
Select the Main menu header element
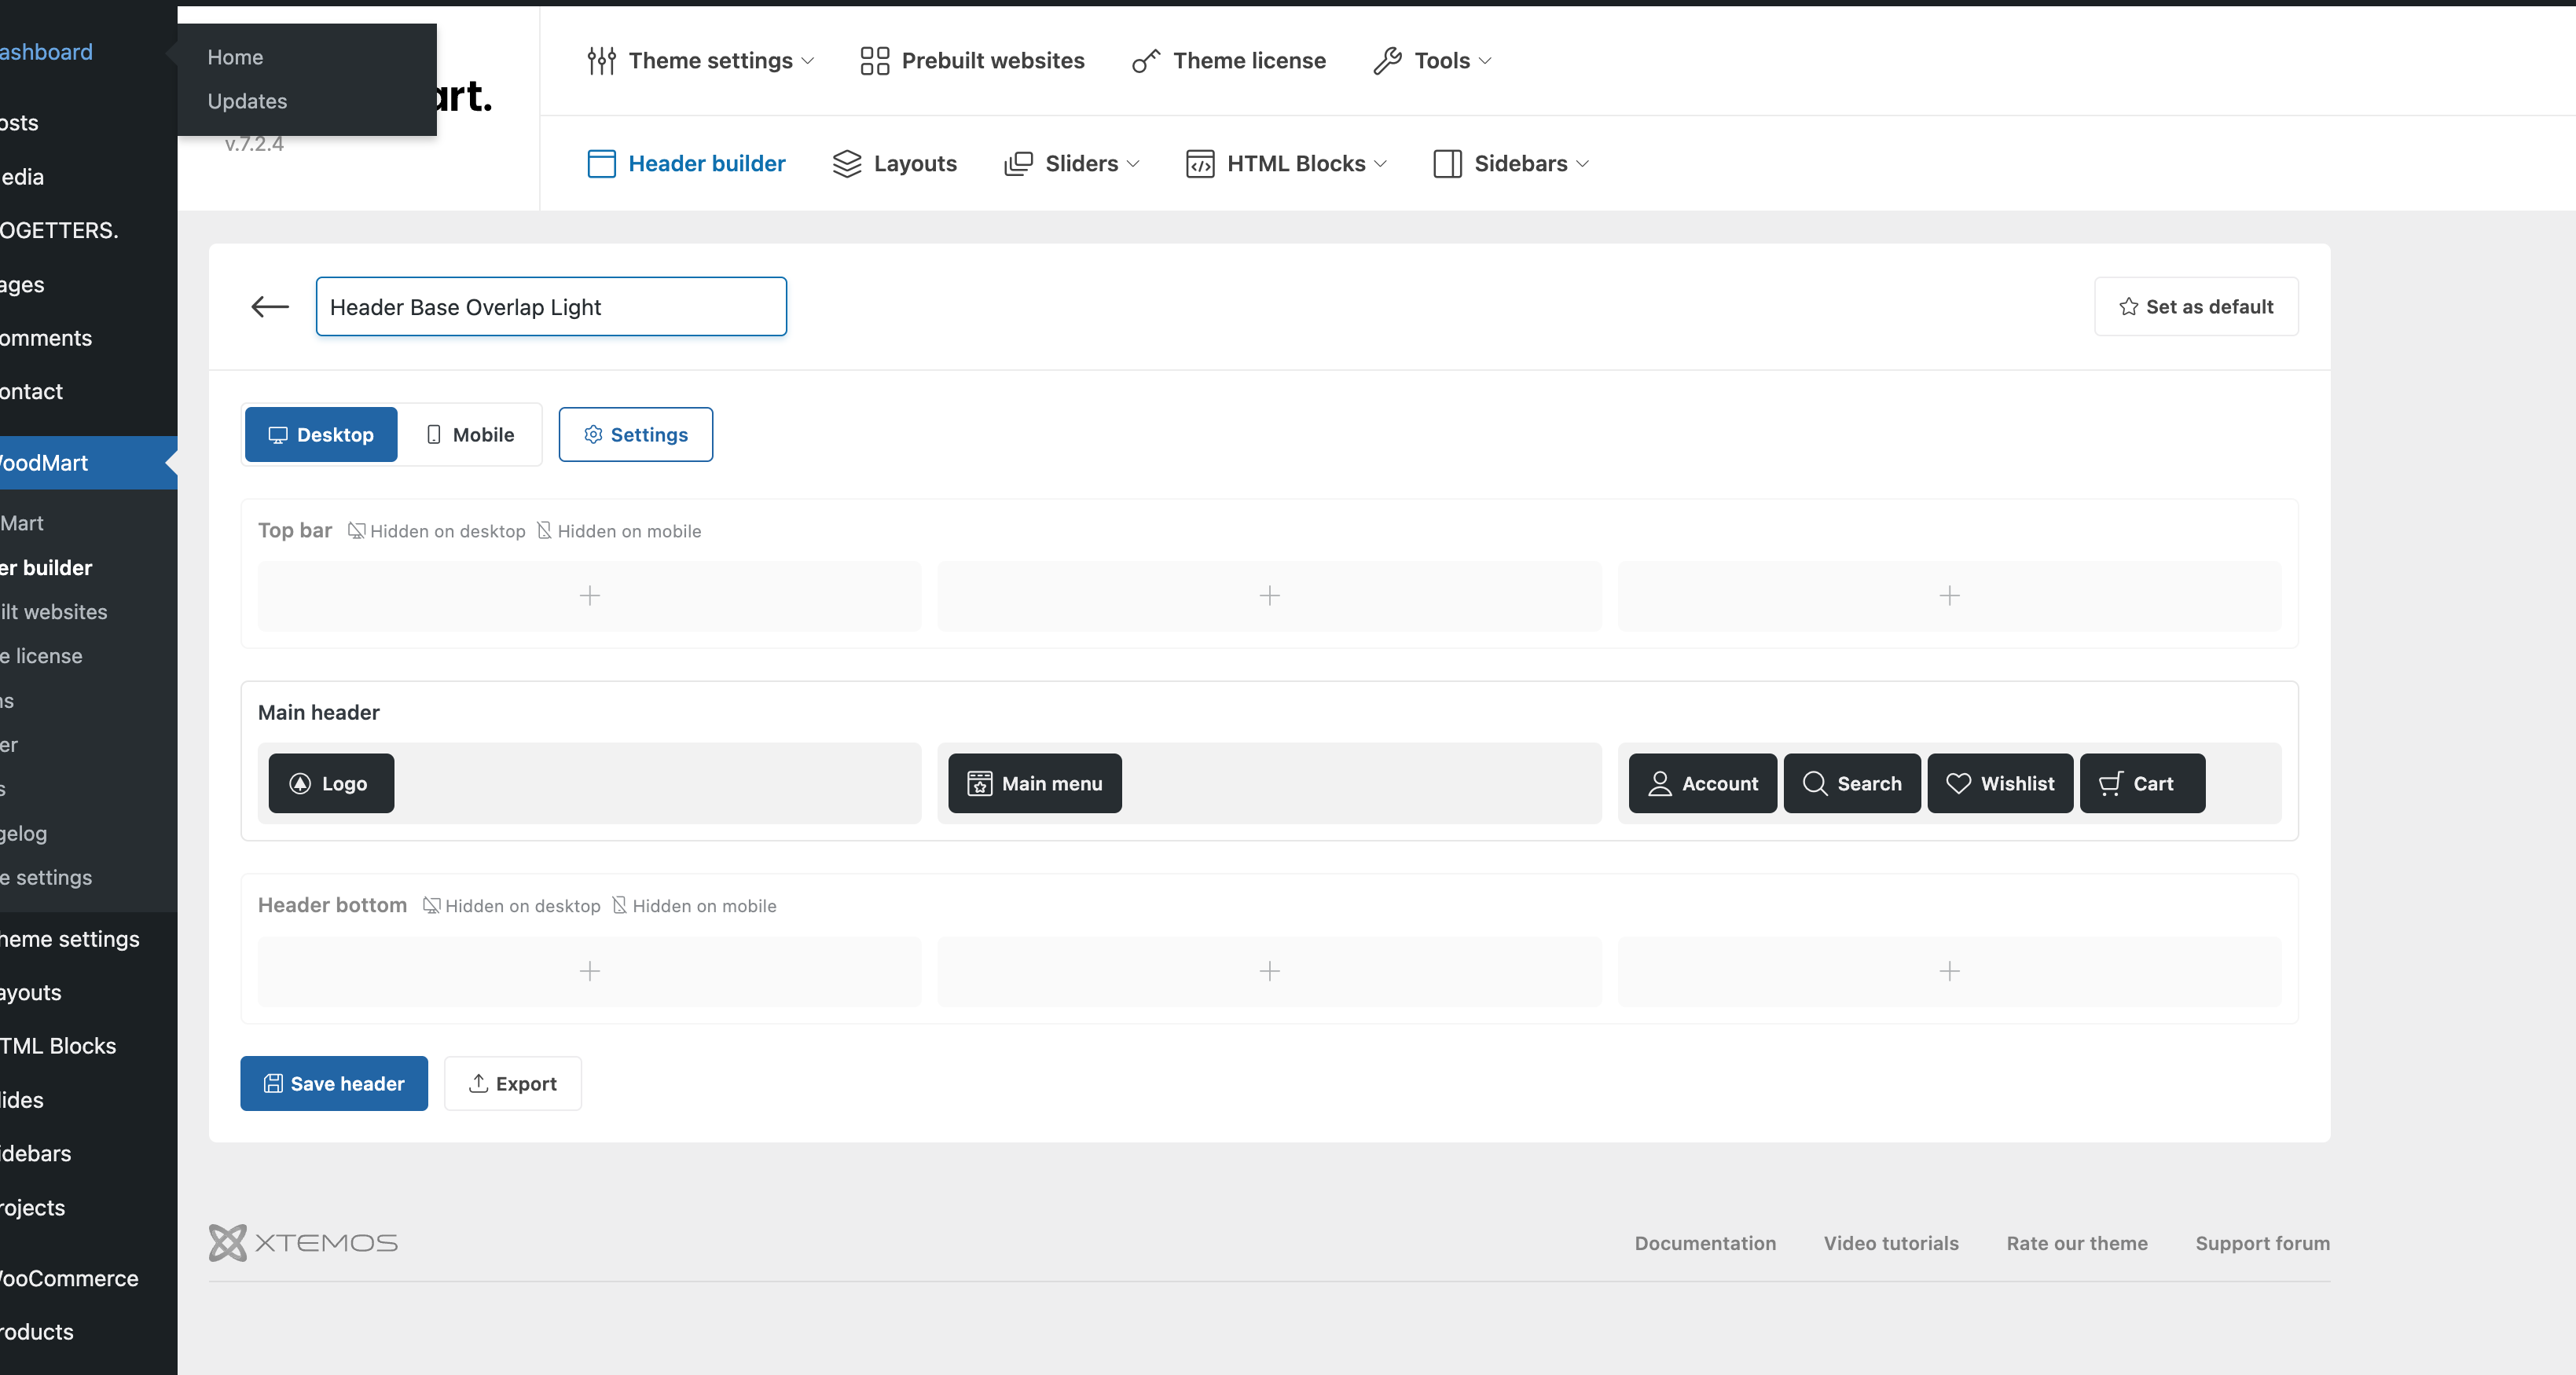tap(1034, 783)
